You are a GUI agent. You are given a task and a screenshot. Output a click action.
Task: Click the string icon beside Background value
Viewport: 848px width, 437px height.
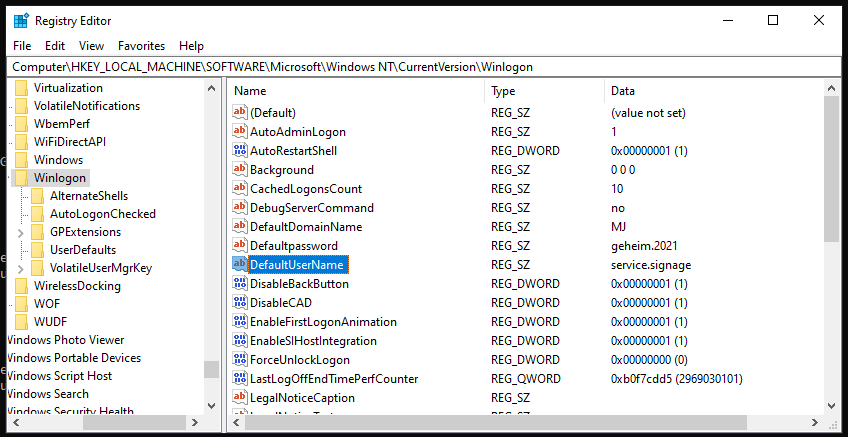pyautogui.click(x=240, y=170)
